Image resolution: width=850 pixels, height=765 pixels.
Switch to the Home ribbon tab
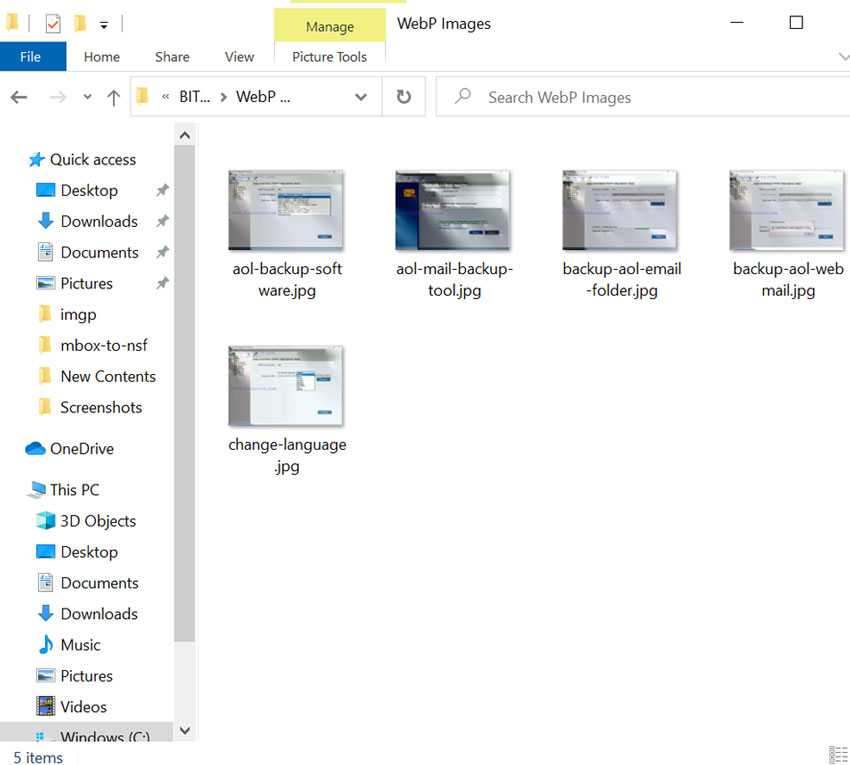coord(101,56)
